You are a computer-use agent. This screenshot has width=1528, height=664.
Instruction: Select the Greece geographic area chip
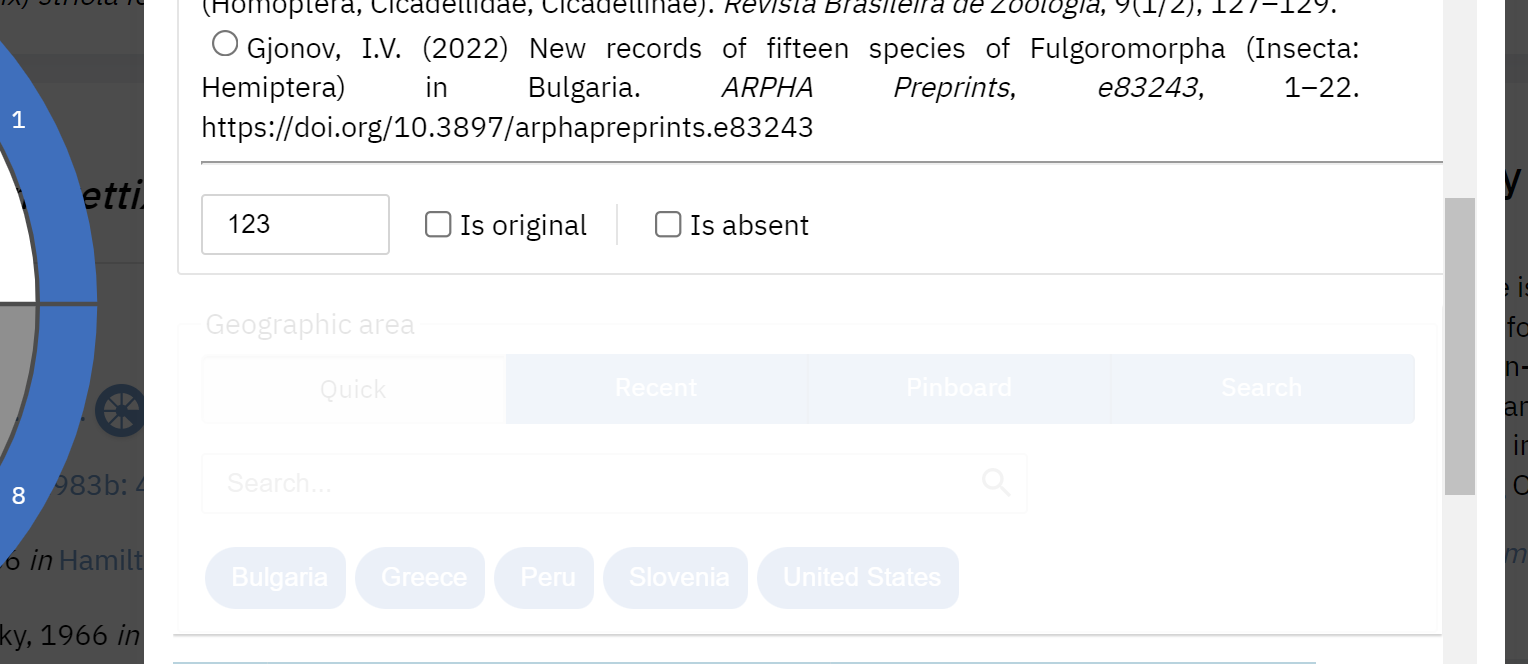click(420, 577)
